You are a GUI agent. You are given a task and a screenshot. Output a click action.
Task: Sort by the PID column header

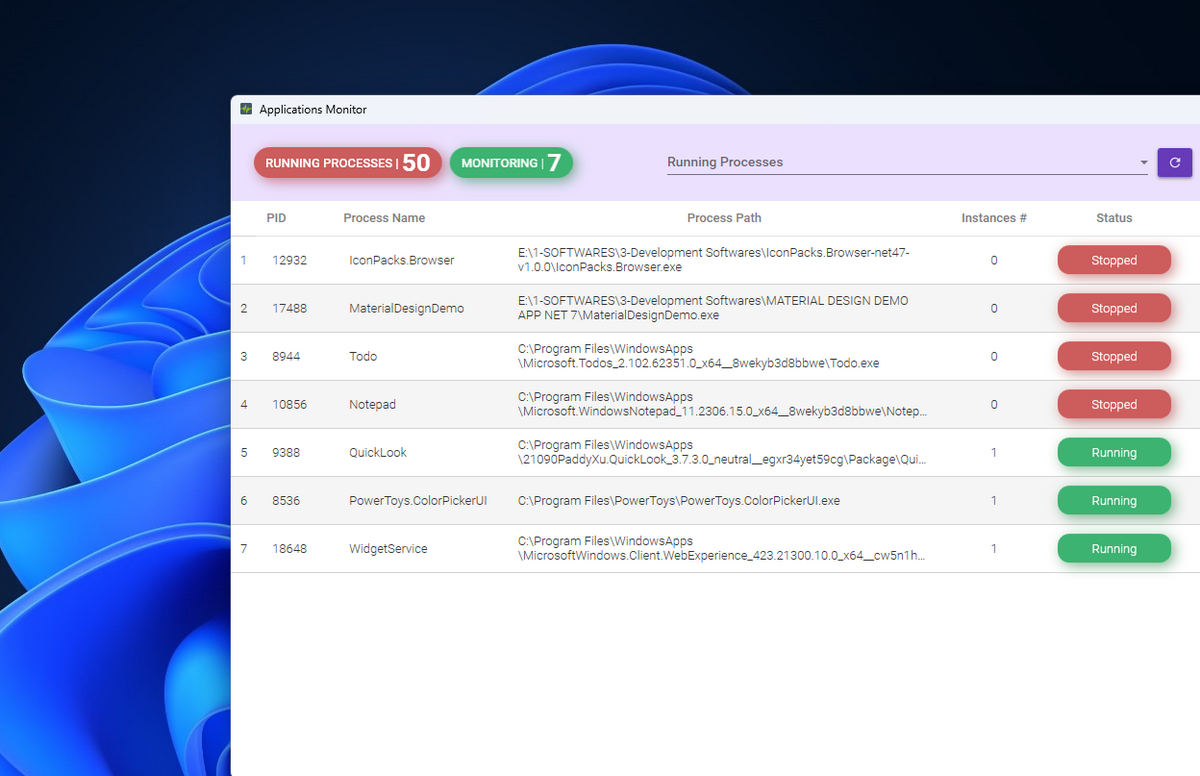(x=276, y=218)
